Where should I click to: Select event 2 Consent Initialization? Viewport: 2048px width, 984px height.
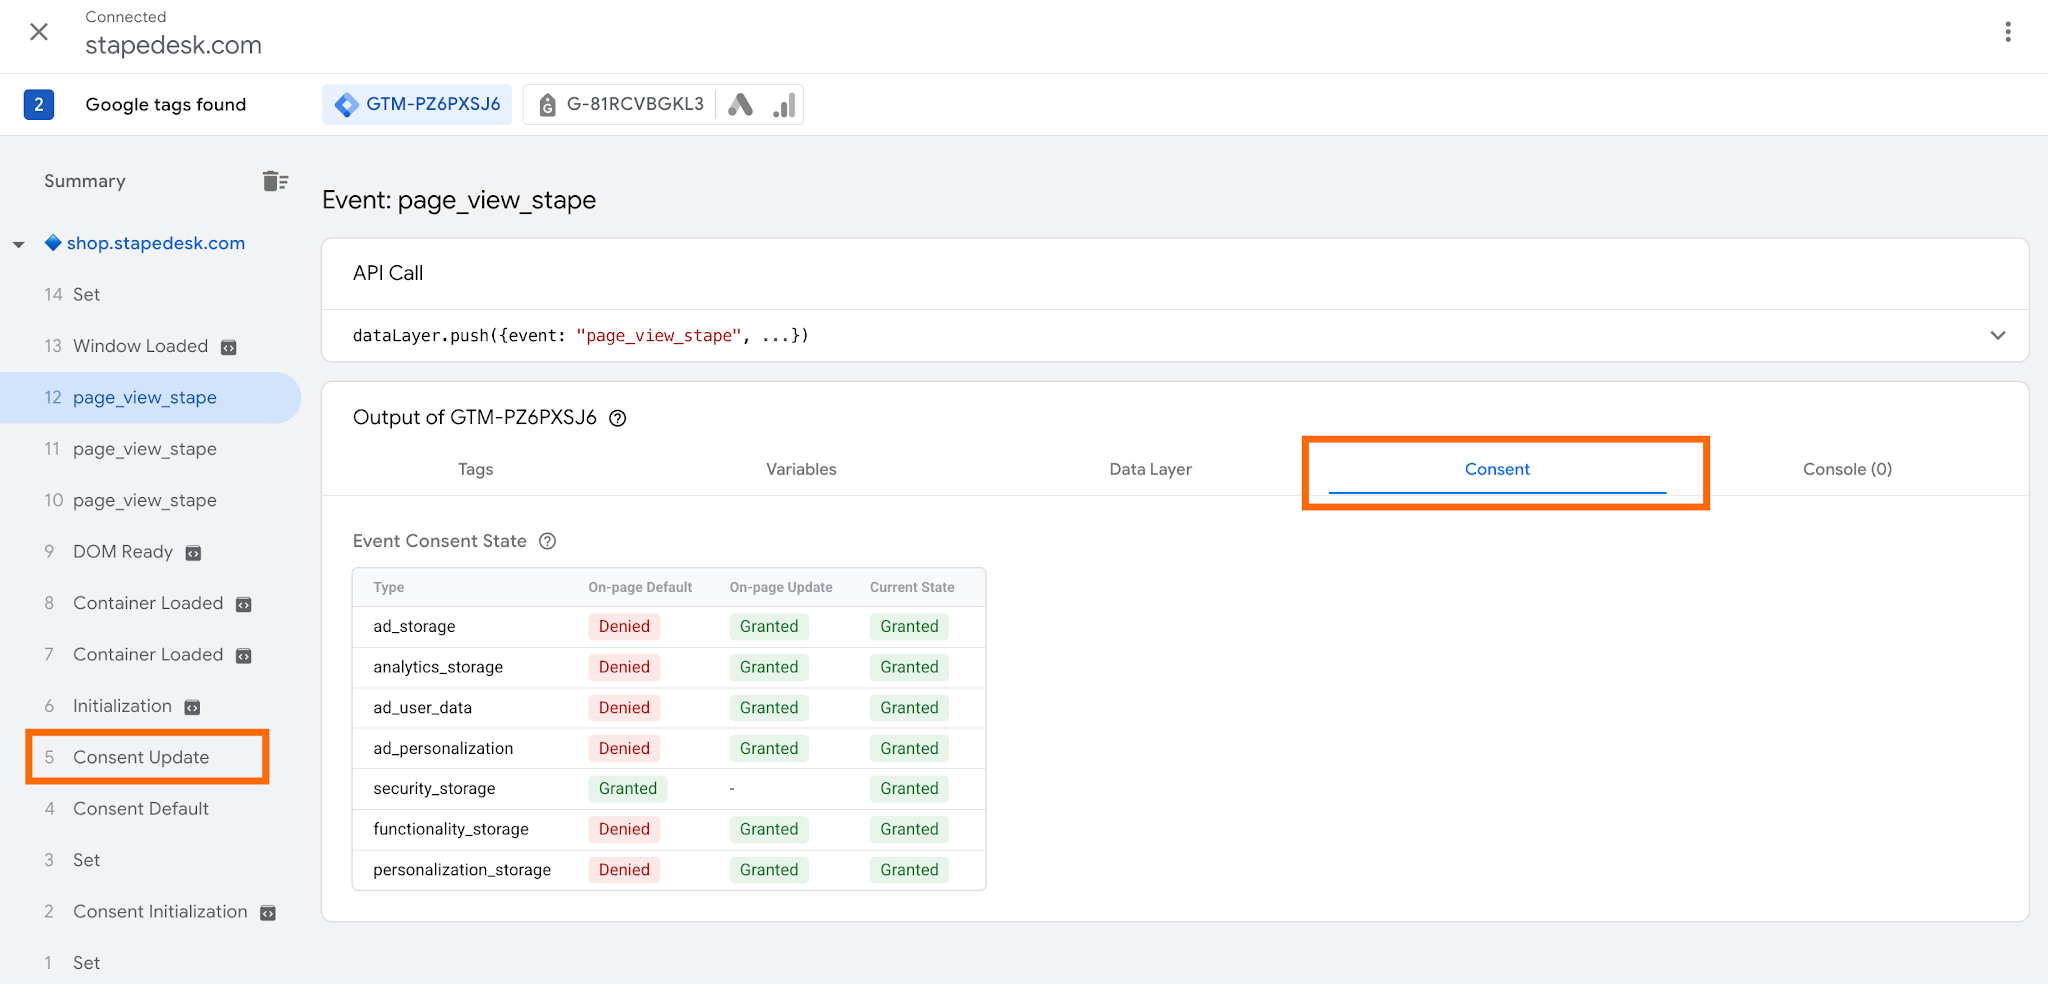[150, 912]
